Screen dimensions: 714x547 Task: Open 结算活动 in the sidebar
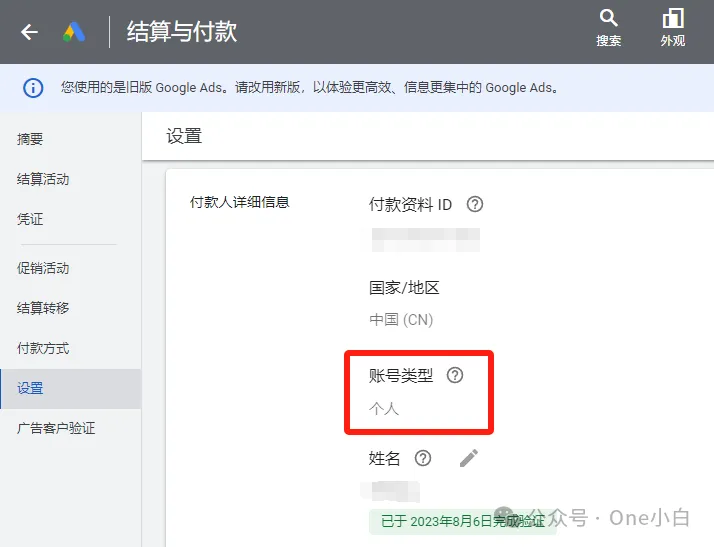coord(43,179)
